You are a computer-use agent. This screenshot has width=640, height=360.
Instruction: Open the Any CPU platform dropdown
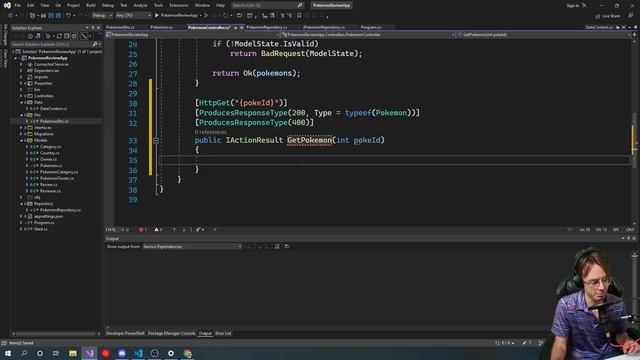133,16
